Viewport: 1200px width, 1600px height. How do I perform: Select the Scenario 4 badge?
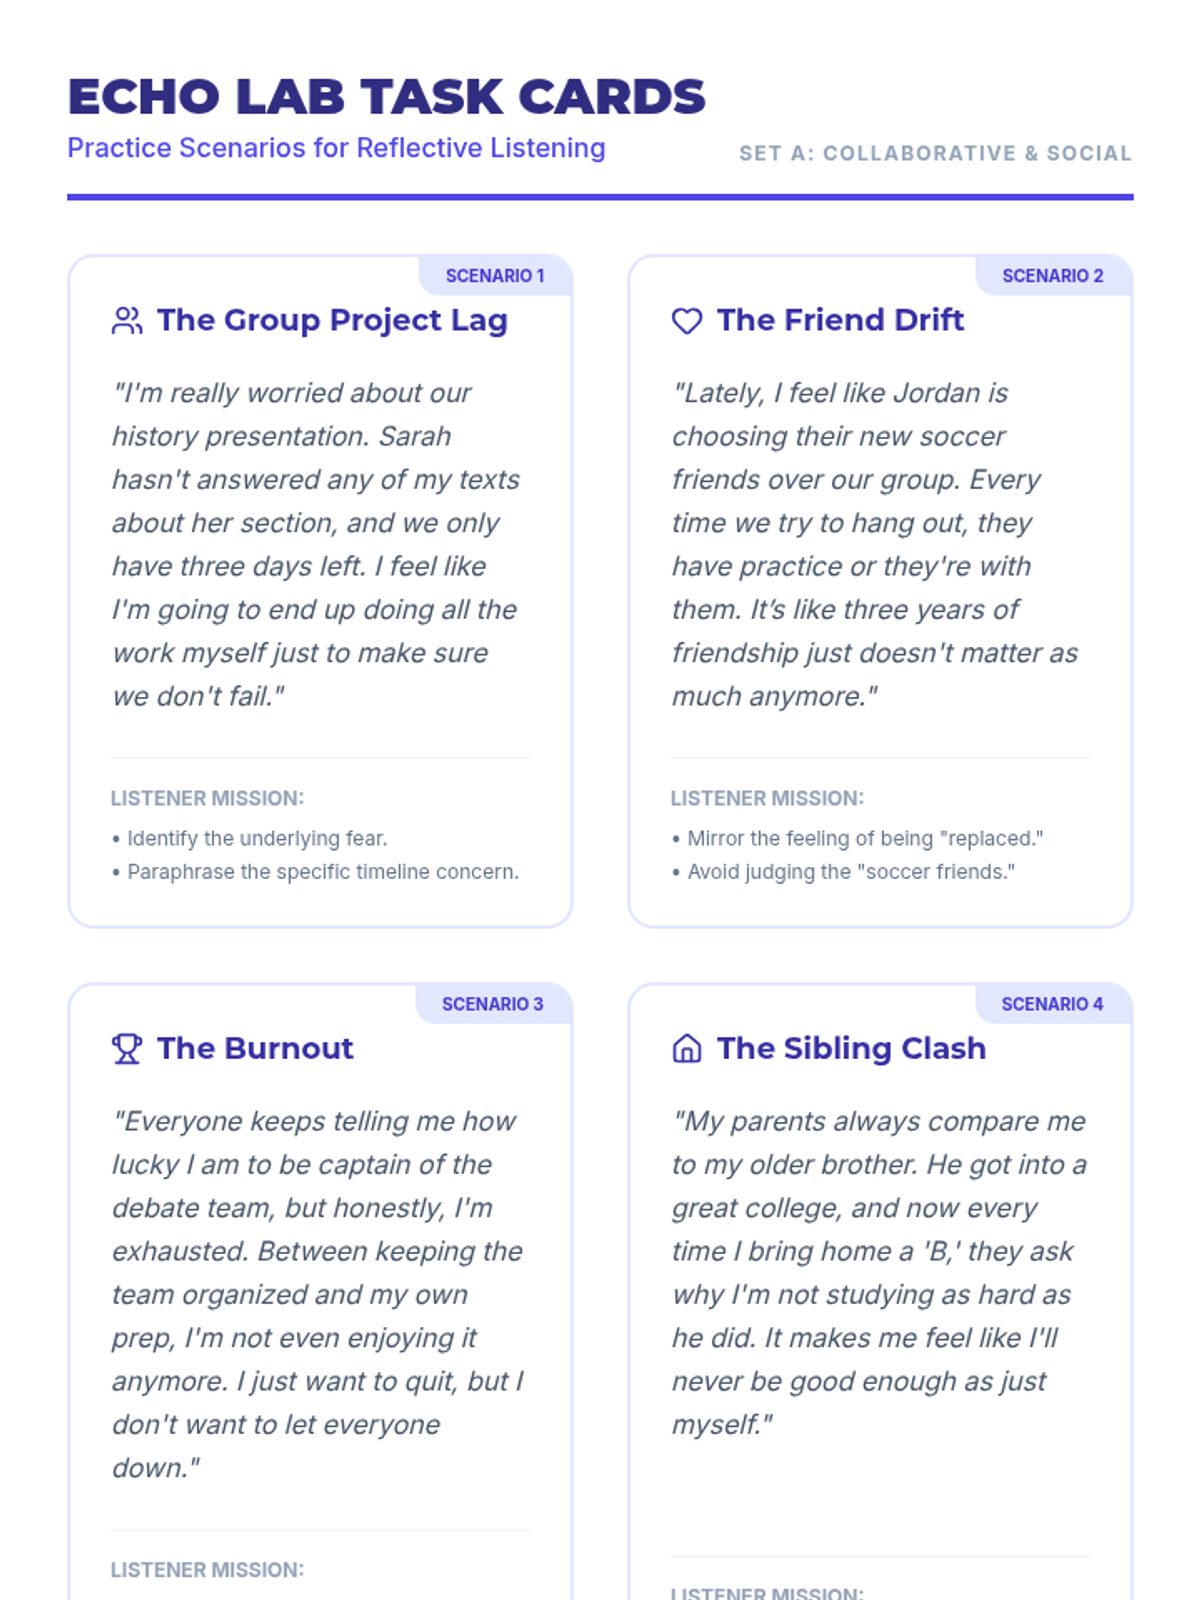pos(1053,1004)
